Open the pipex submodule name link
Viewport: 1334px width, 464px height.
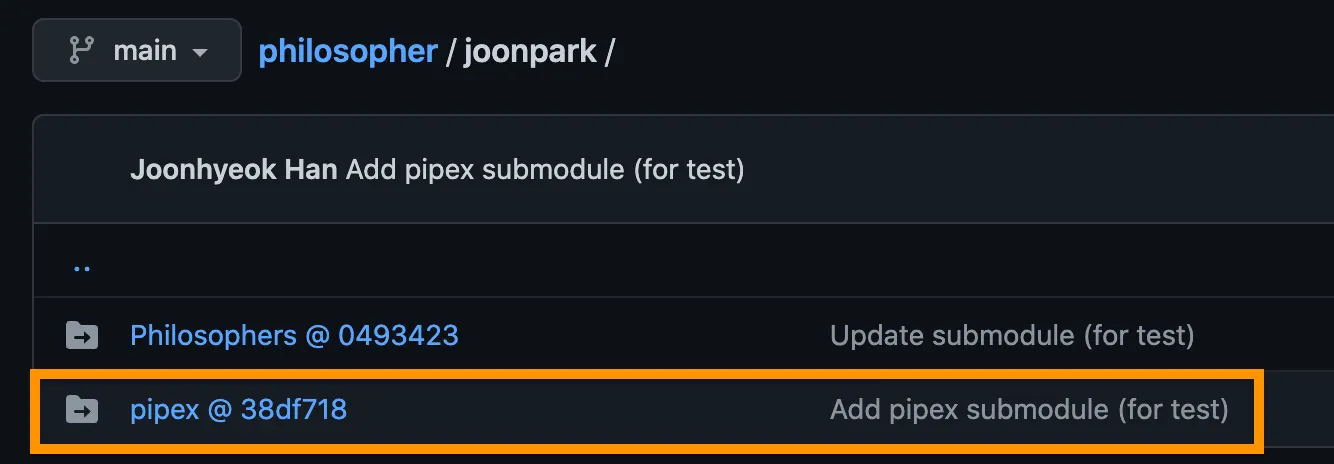coord(165,409)
